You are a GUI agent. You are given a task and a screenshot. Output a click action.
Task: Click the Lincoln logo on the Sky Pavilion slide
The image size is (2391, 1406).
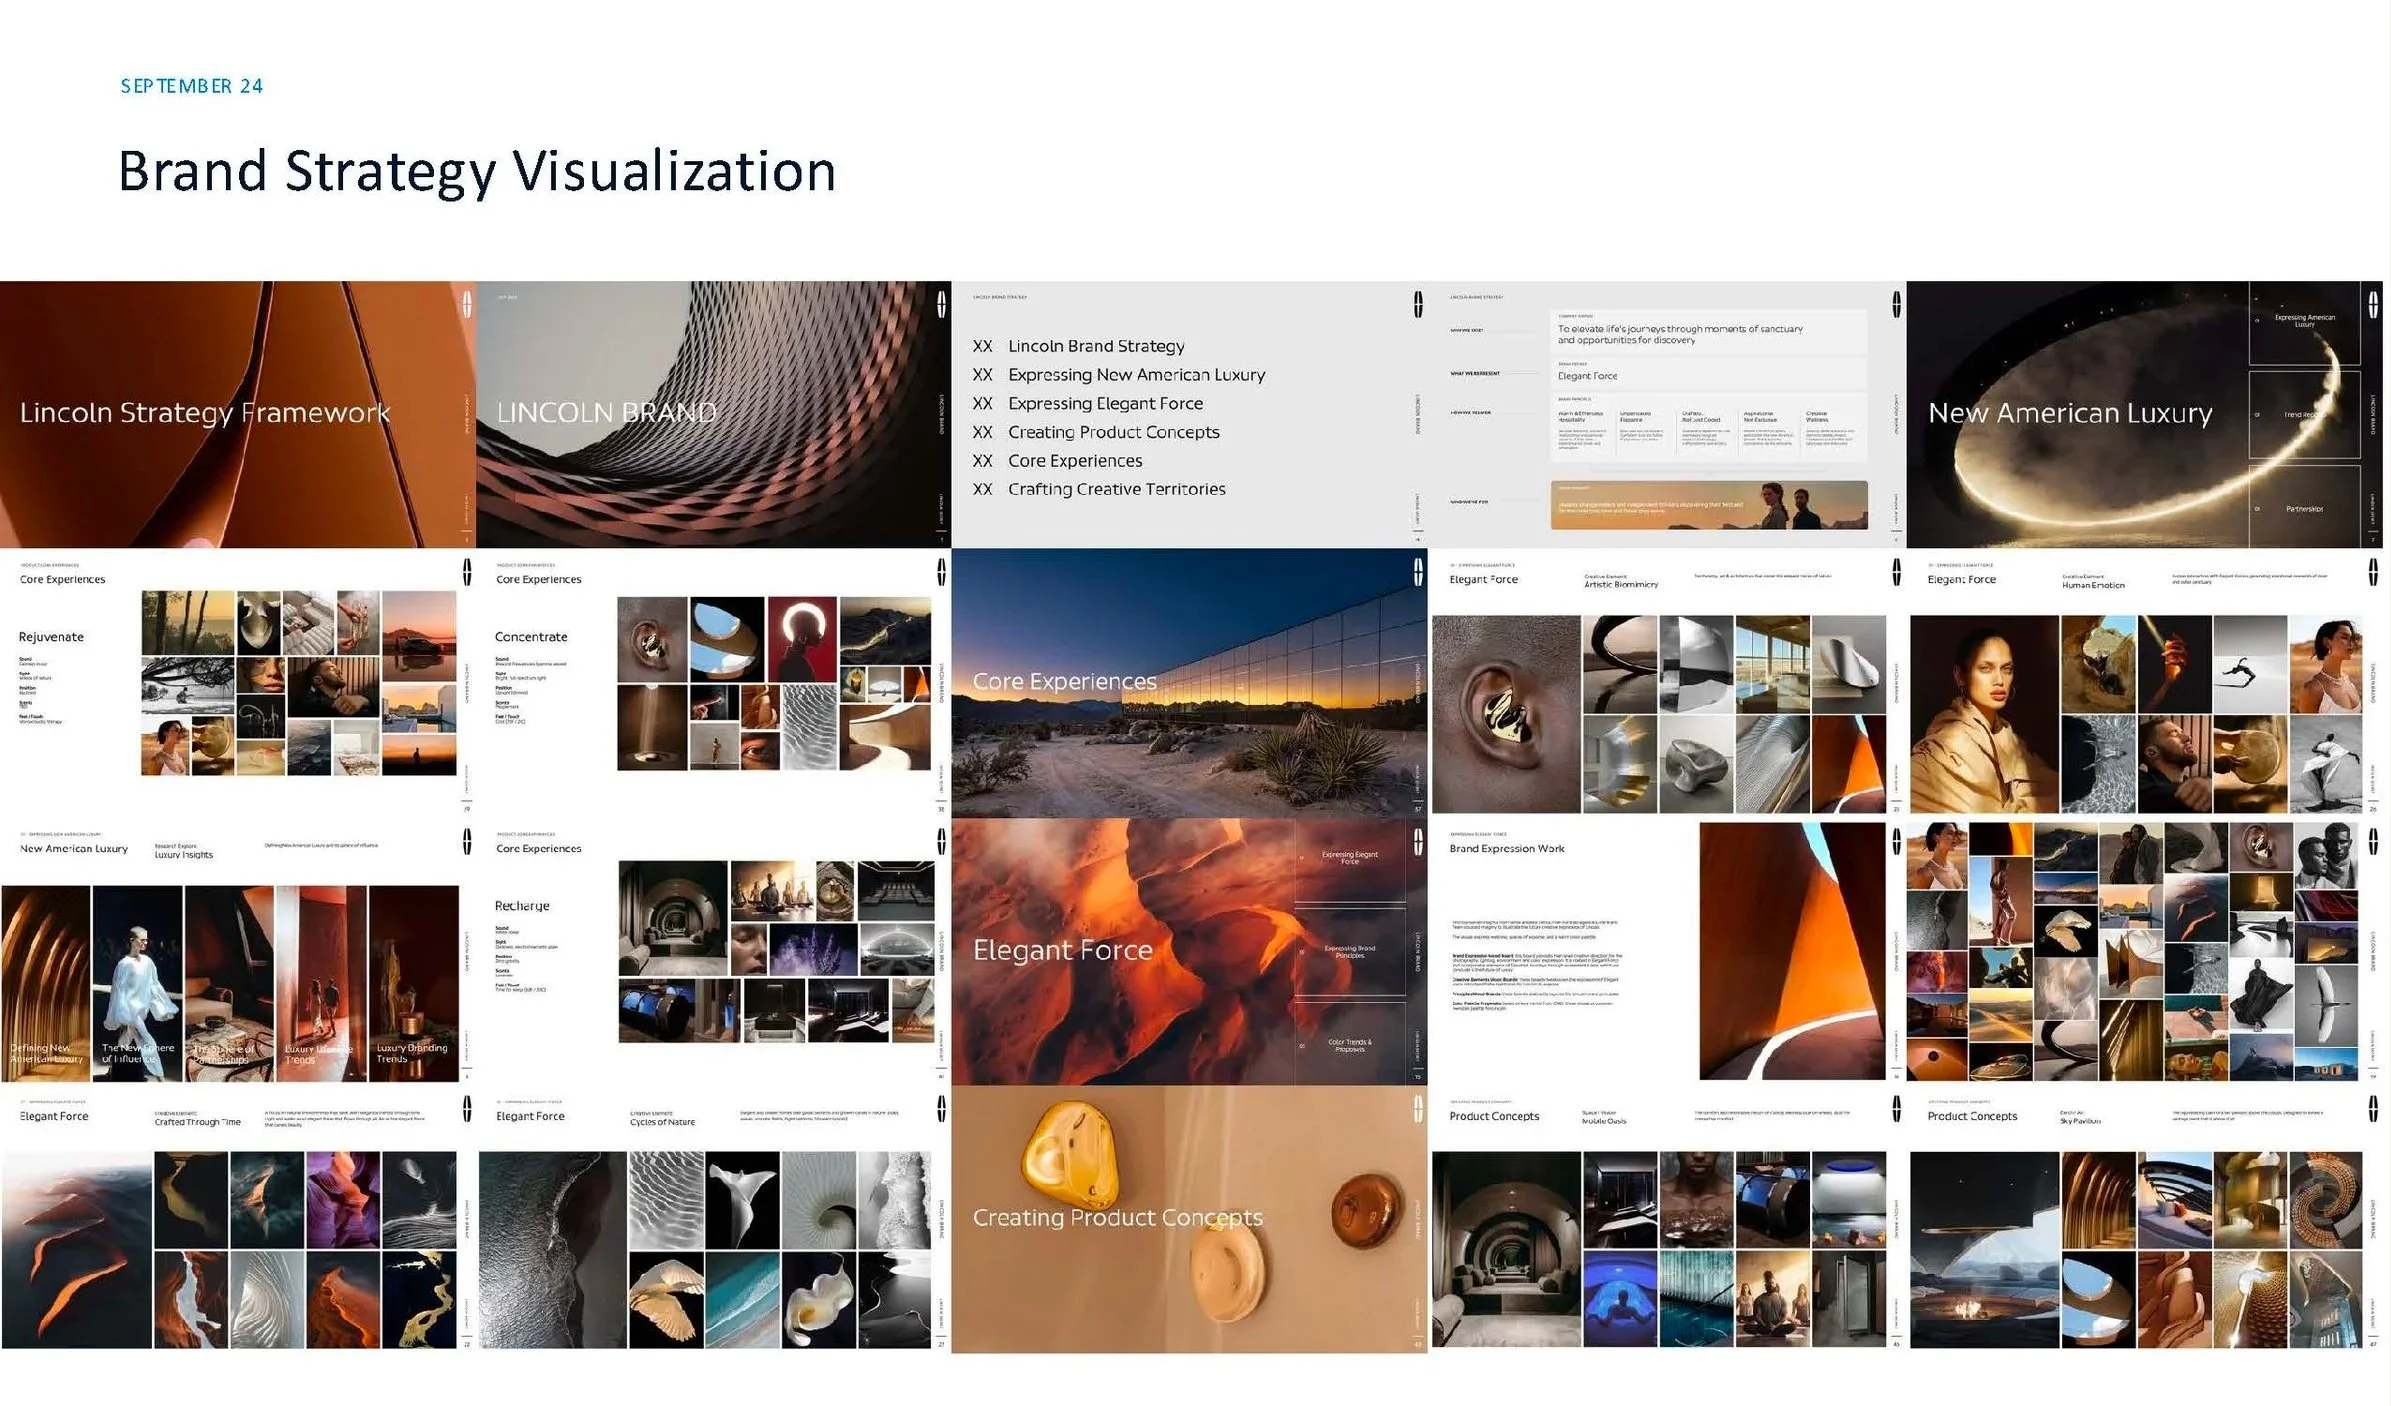tap(2373, 1108)
